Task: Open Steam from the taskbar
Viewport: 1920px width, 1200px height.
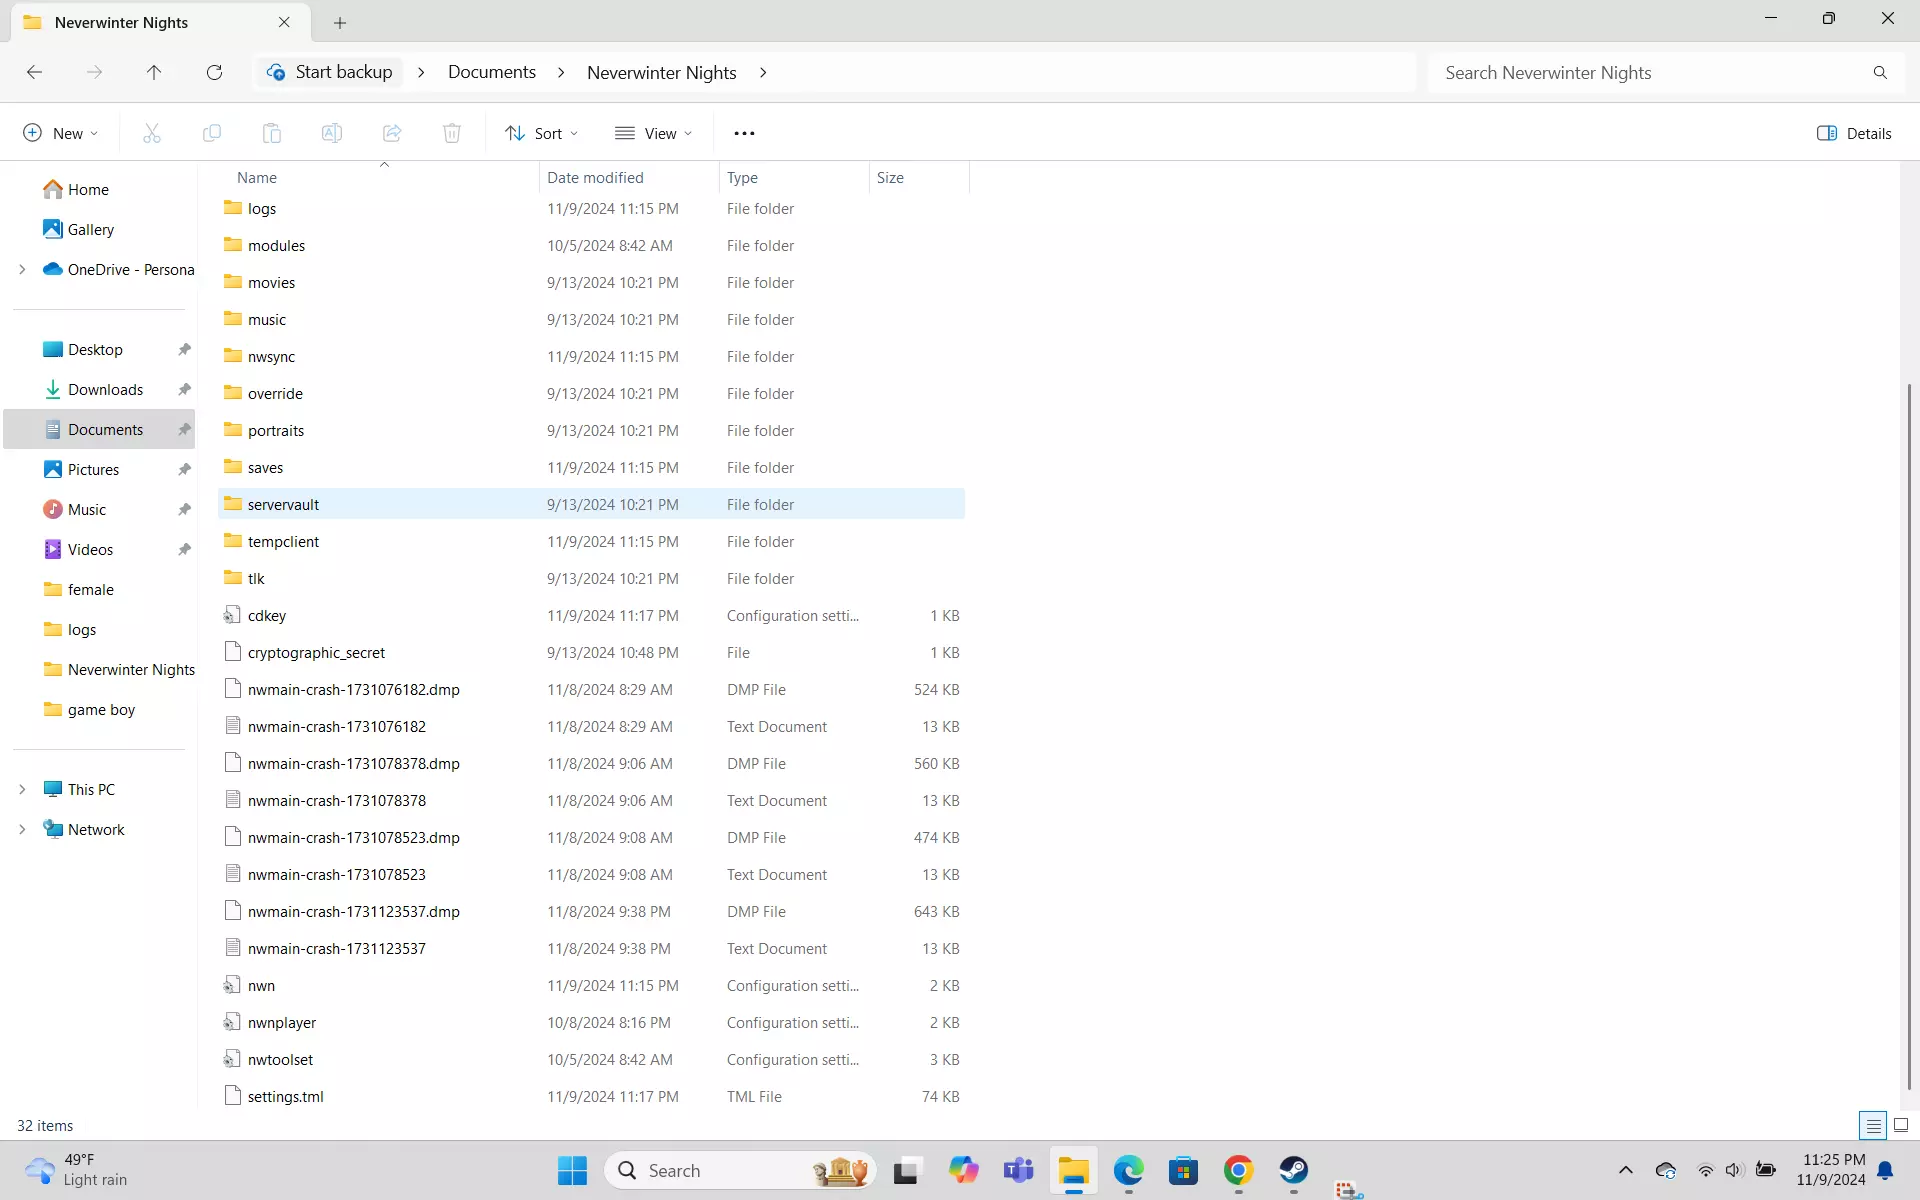Action: coord(1293,1170)
